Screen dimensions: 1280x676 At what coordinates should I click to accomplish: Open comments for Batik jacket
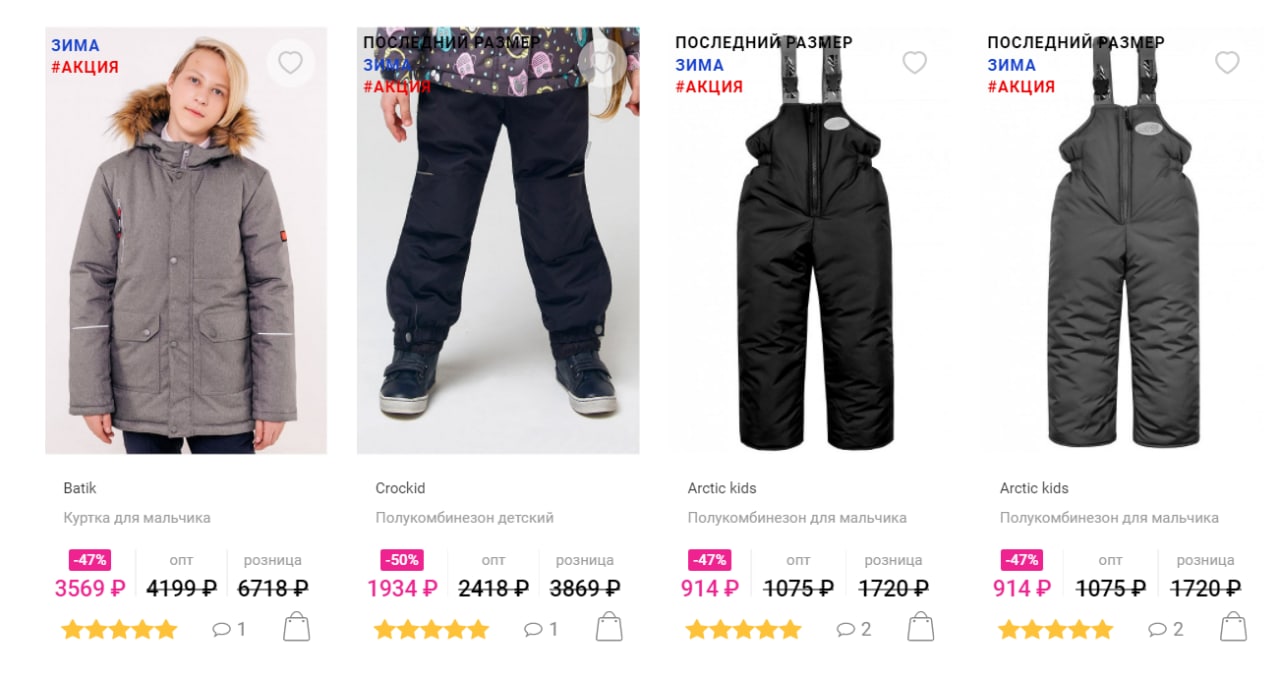(x=229, y=629)
